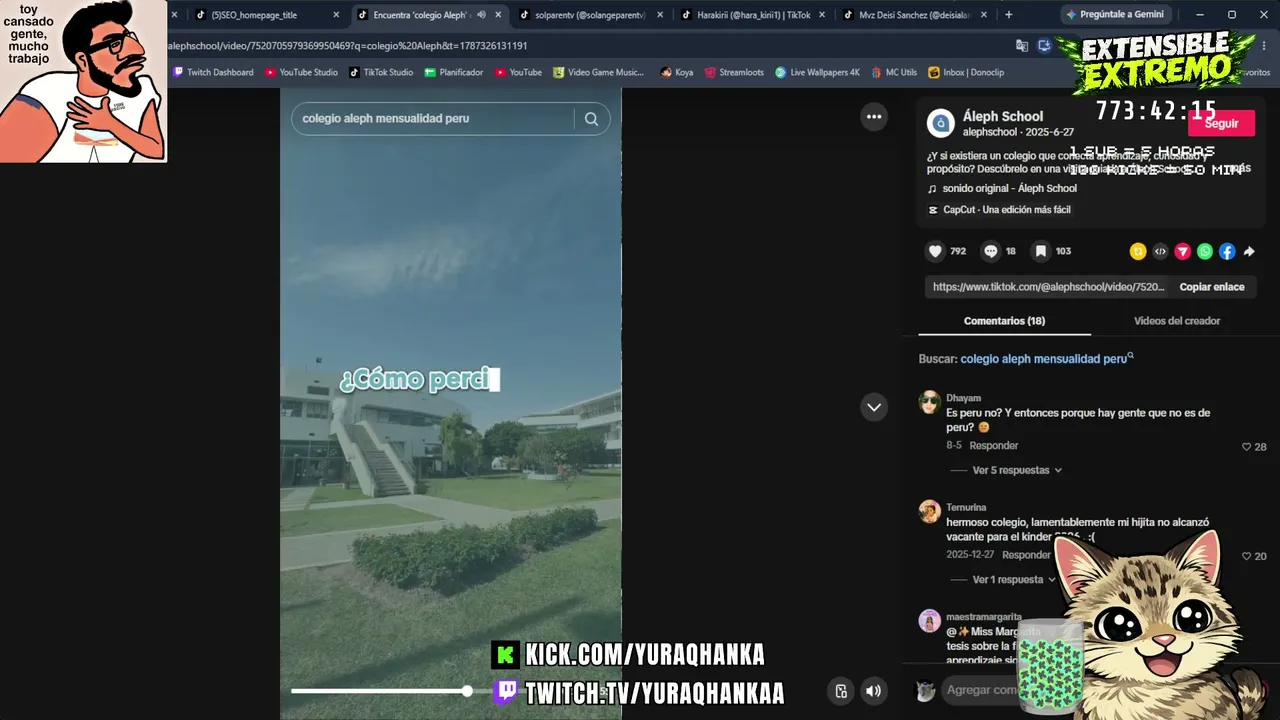Switch to the (5)SEO_homepage_title browser tab
The width and height of the screenshot is (1280, 720).
[266, 15]
